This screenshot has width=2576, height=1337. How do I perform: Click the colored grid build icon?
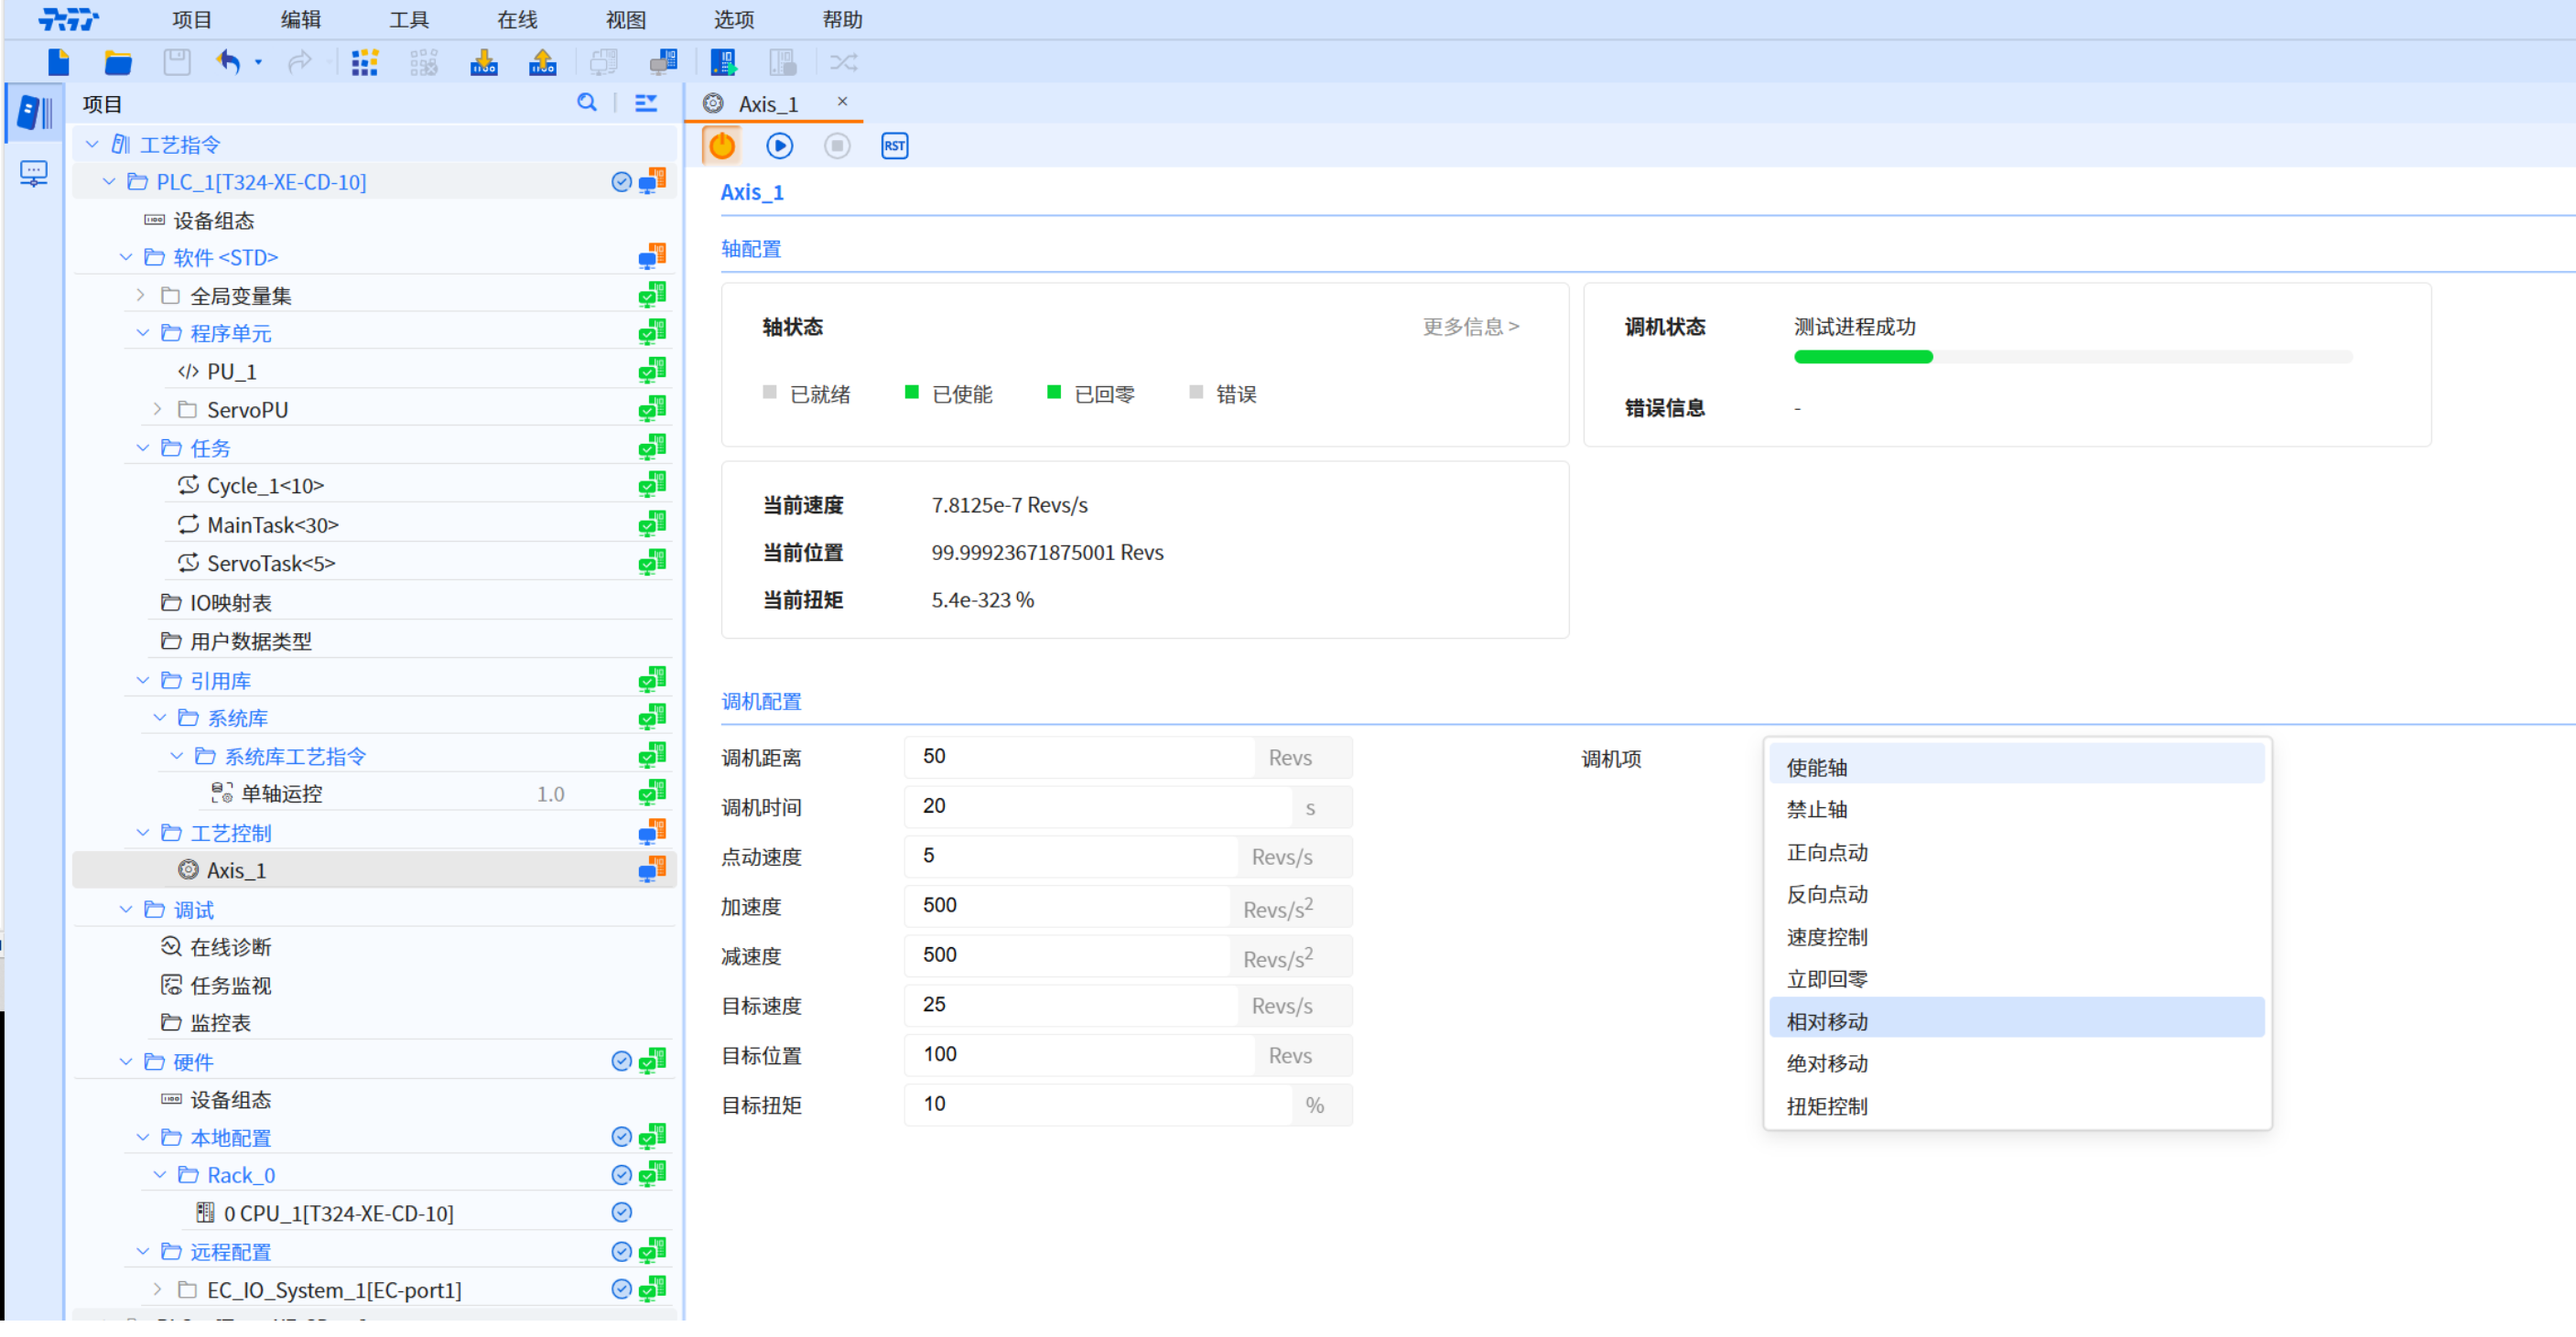click(x=365, y=63)
